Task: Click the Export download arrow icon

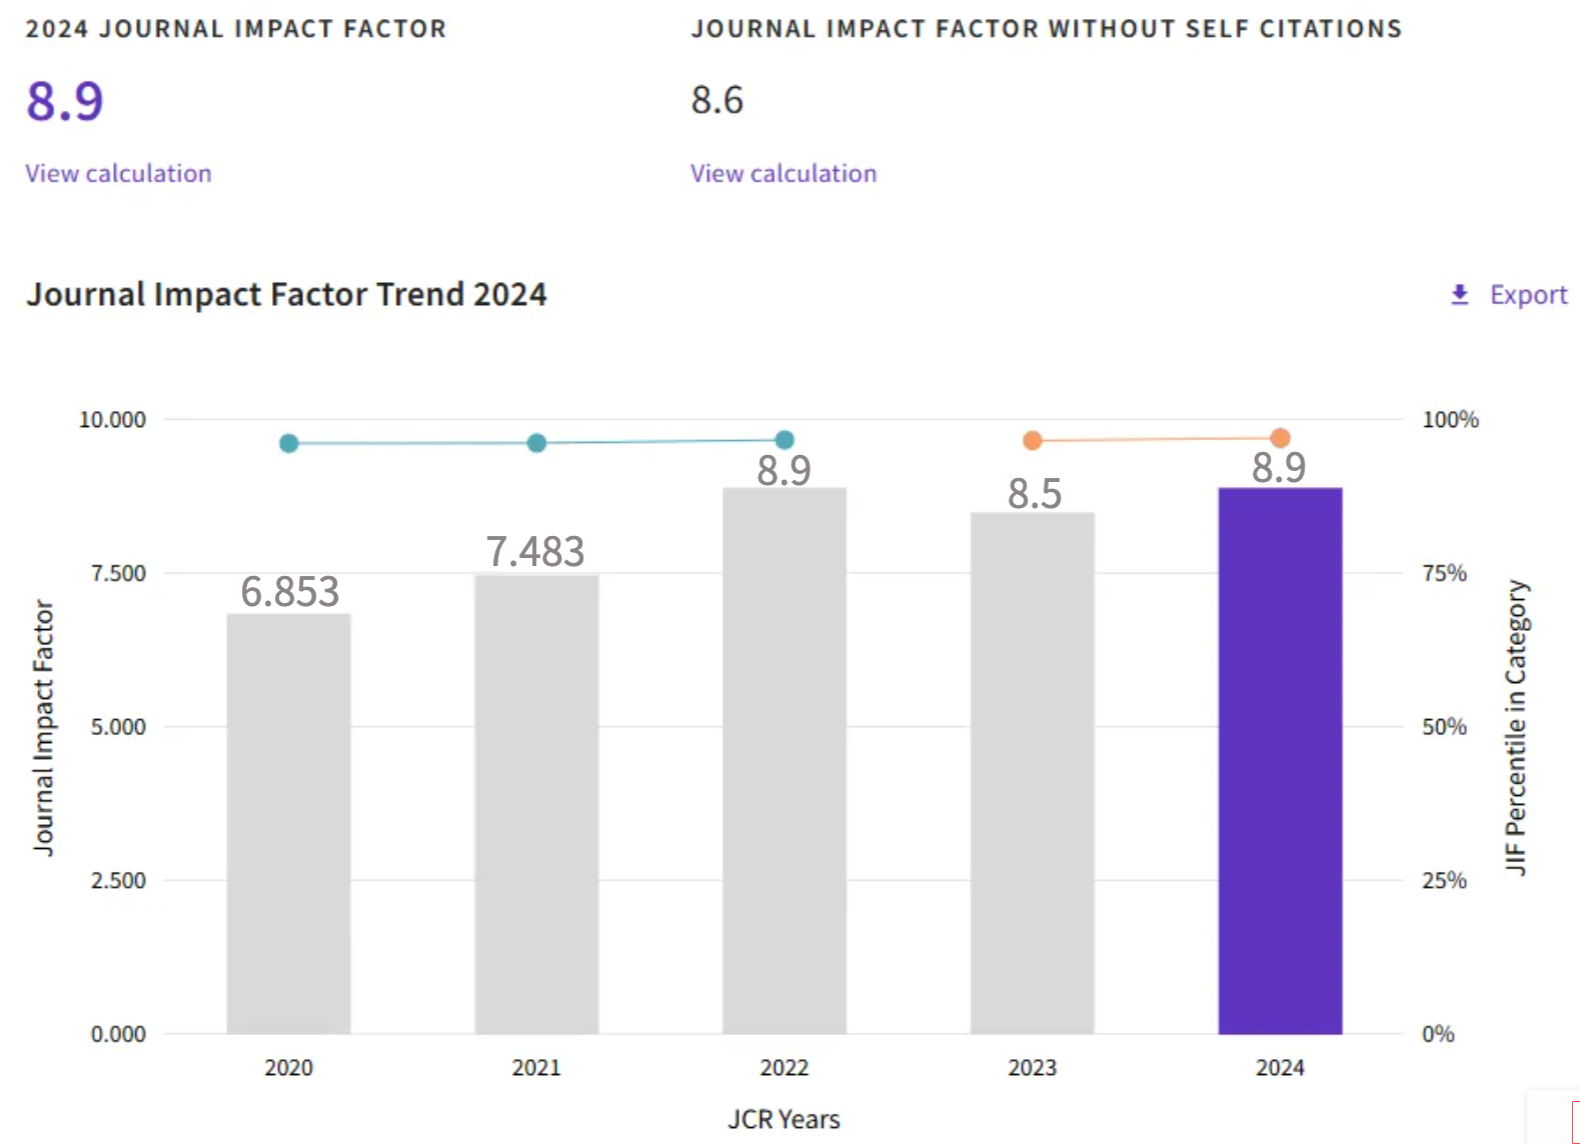Action: (1459, 294)
